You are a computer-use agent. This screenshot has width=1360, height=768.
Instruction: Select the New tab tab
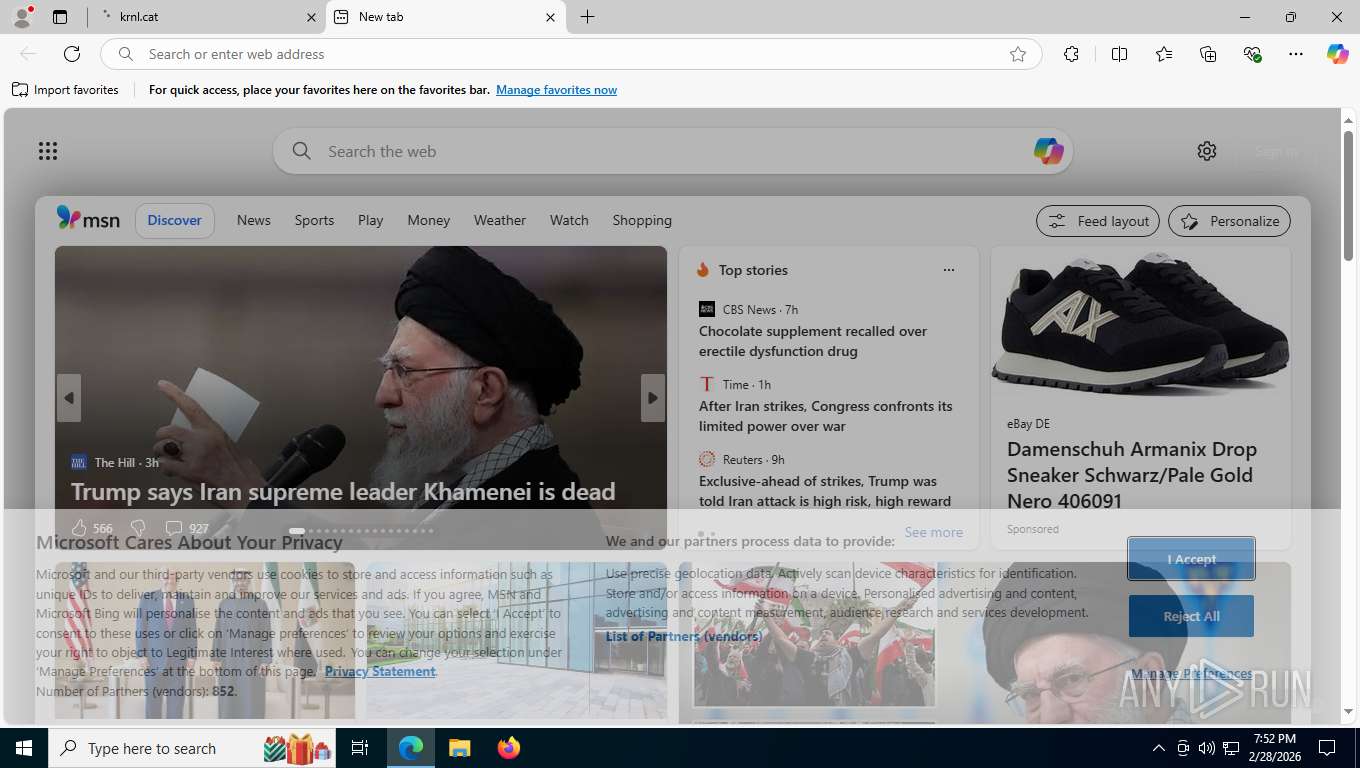click(446, 17)
